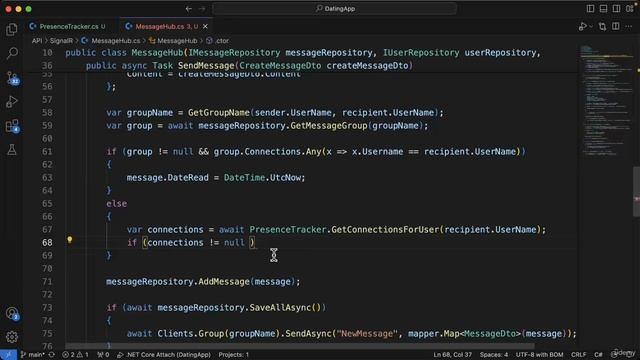Screen dimensions: 640x360
Task: Open the Extensions view
Action: 12,126
